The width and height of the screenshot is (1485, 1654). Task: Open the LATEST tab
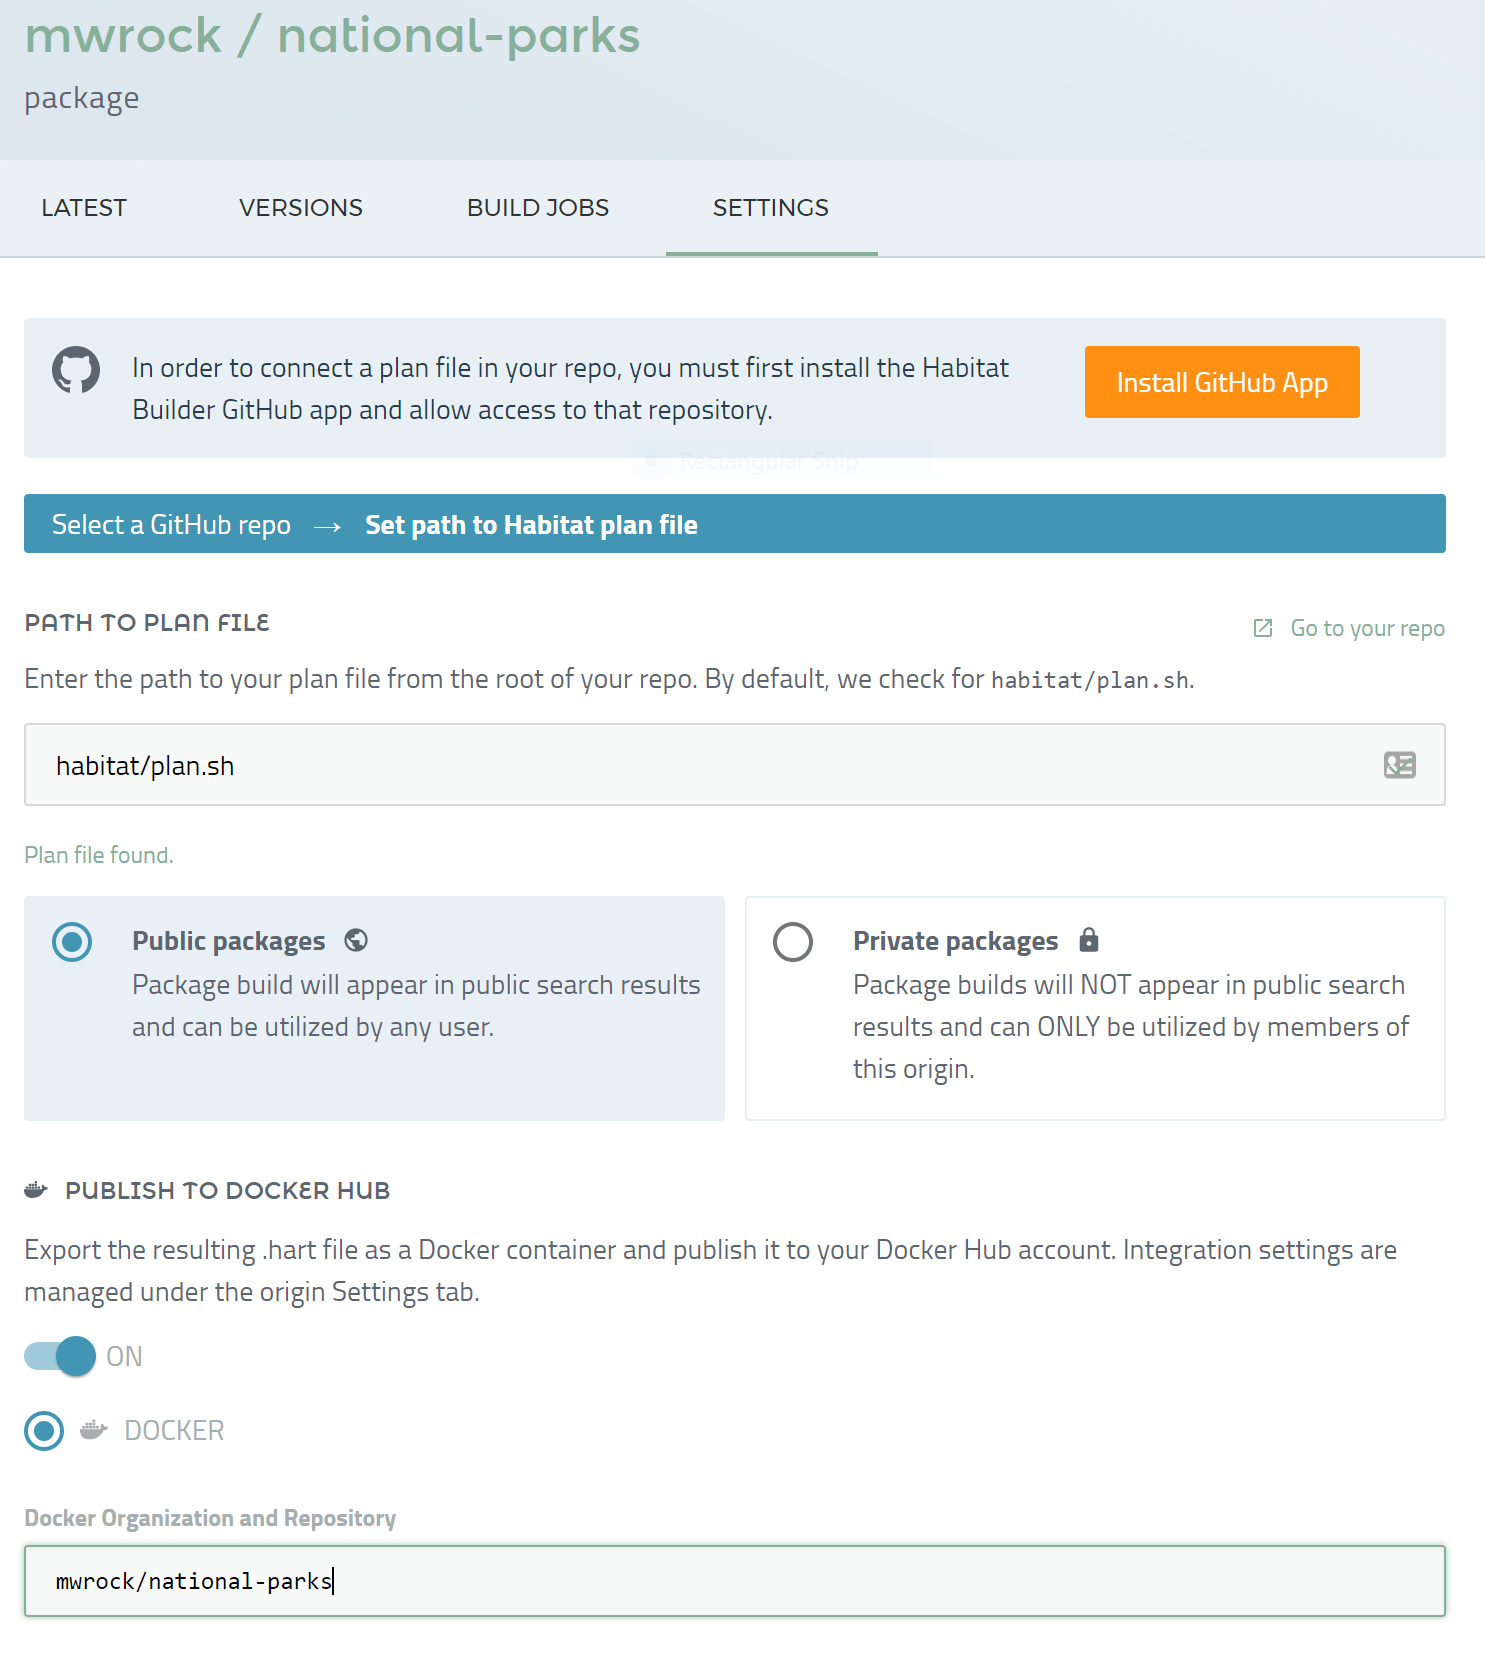pyautogui.click(x=84, y=208)
